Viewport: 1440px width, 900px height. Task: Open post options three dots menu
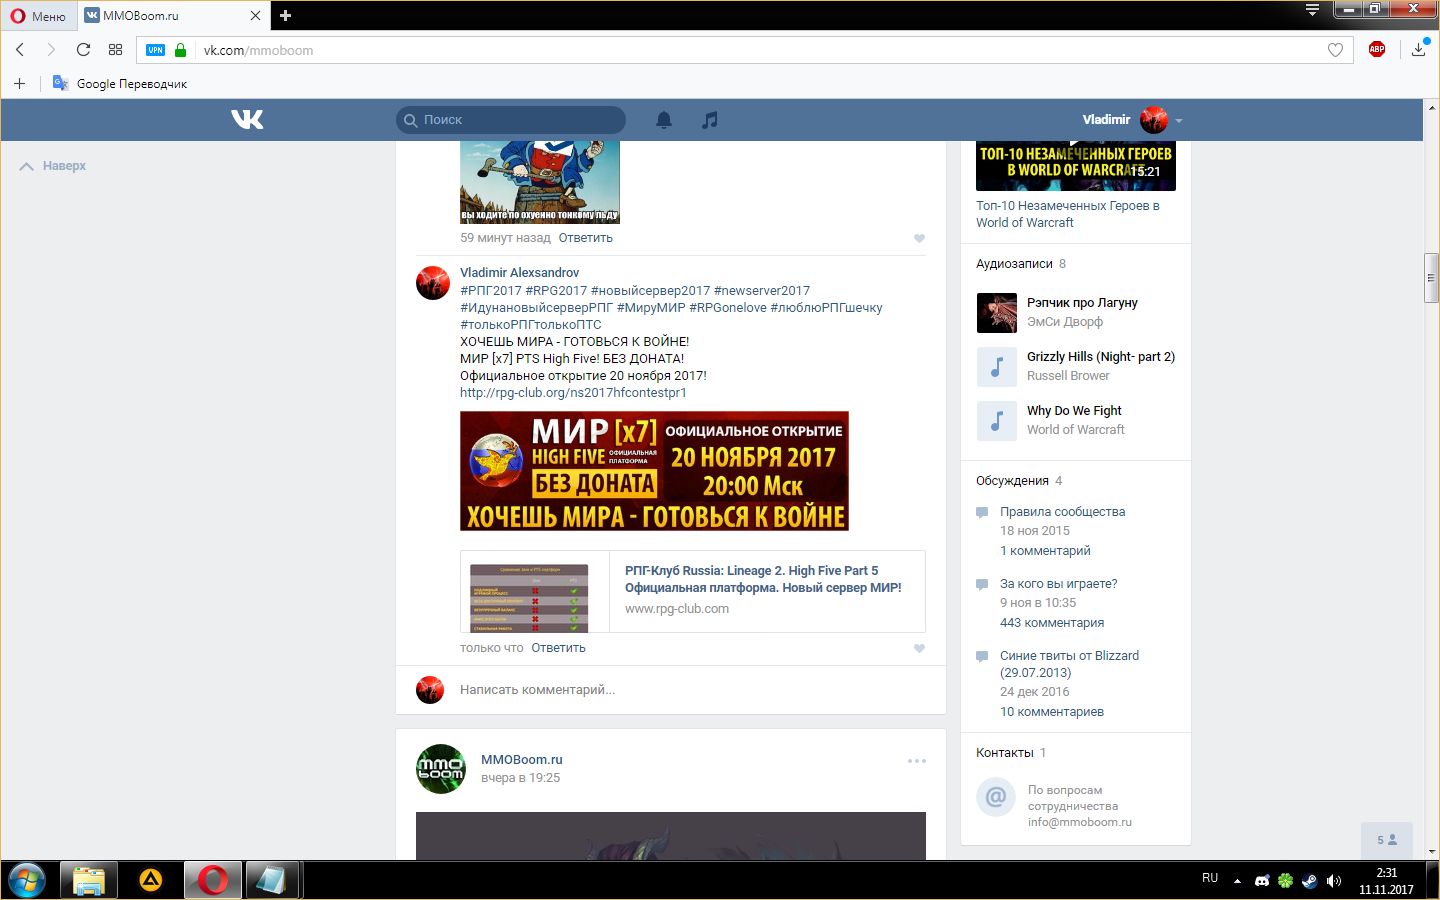coord(917,761)
